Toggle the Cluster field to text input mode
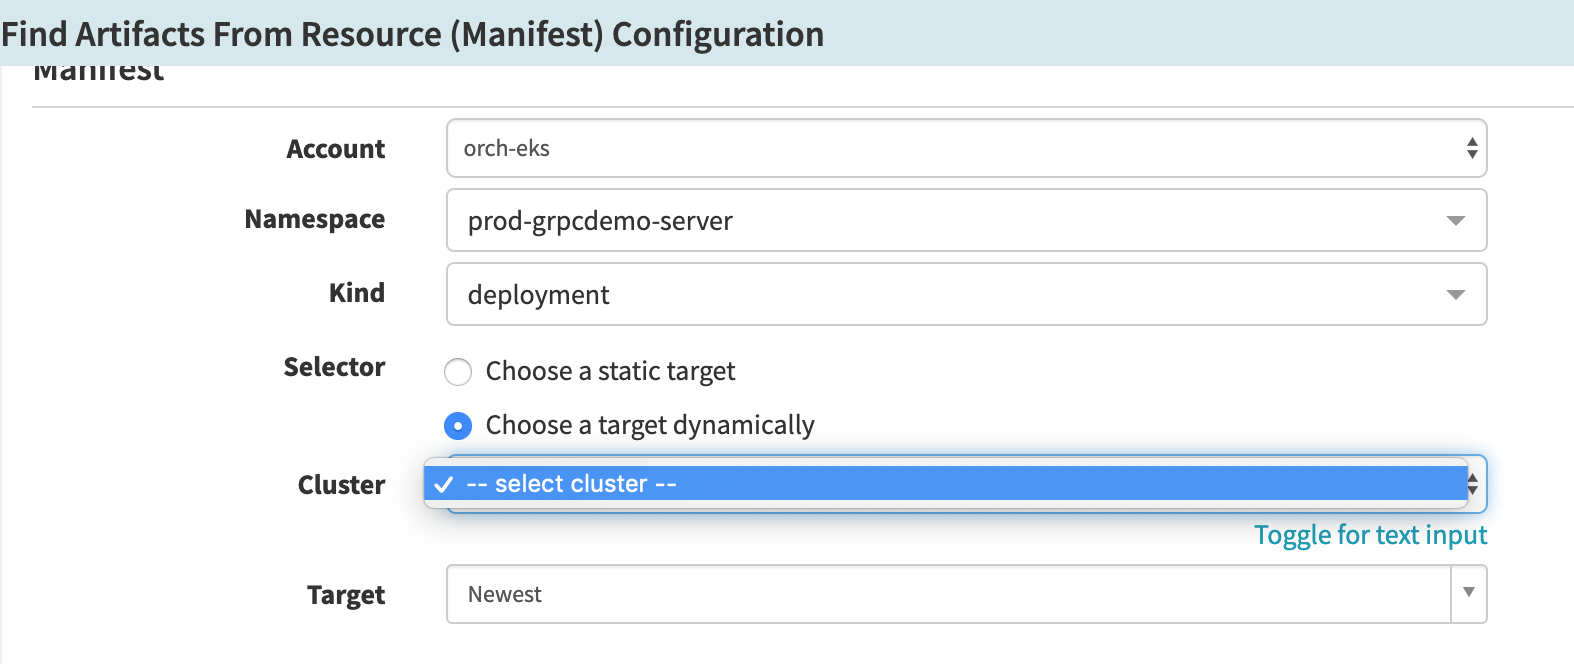 1369,535
